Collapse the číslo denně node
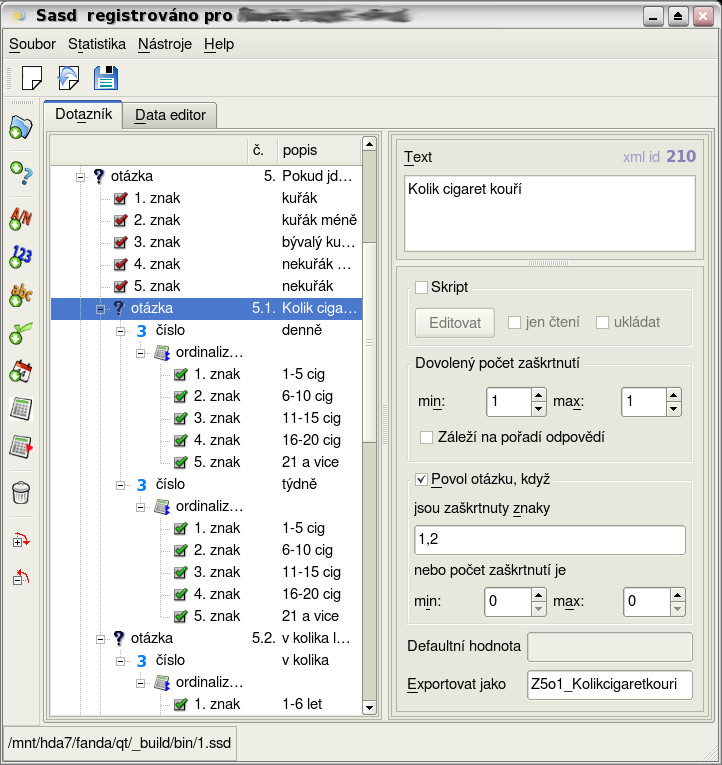Viewport: 722px width, 765px height. [120, 331]
